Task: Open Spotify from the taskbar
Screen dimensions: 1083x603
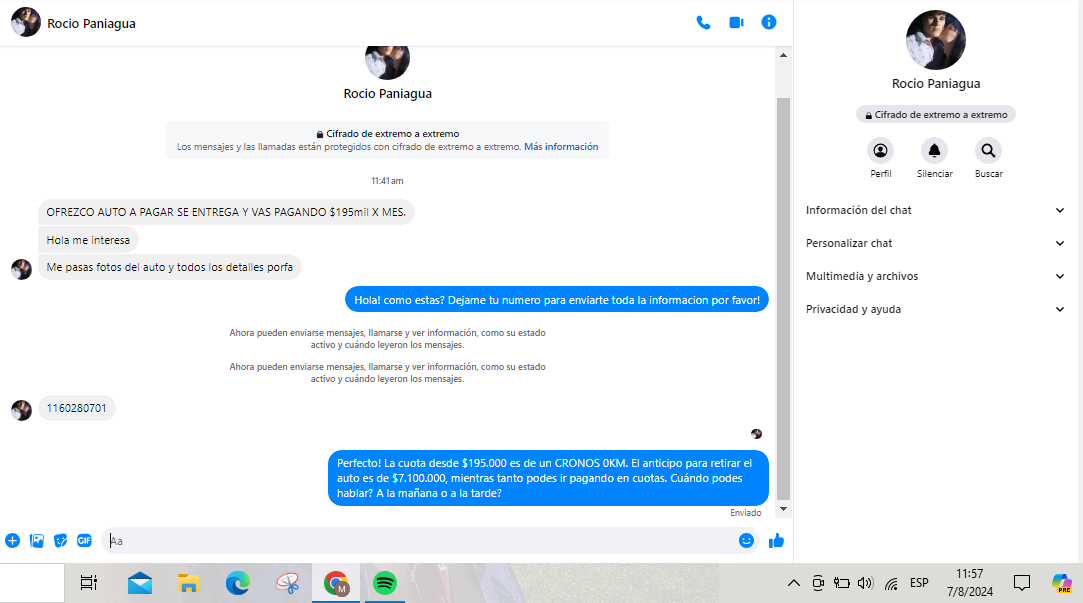Action: (384, 583)
